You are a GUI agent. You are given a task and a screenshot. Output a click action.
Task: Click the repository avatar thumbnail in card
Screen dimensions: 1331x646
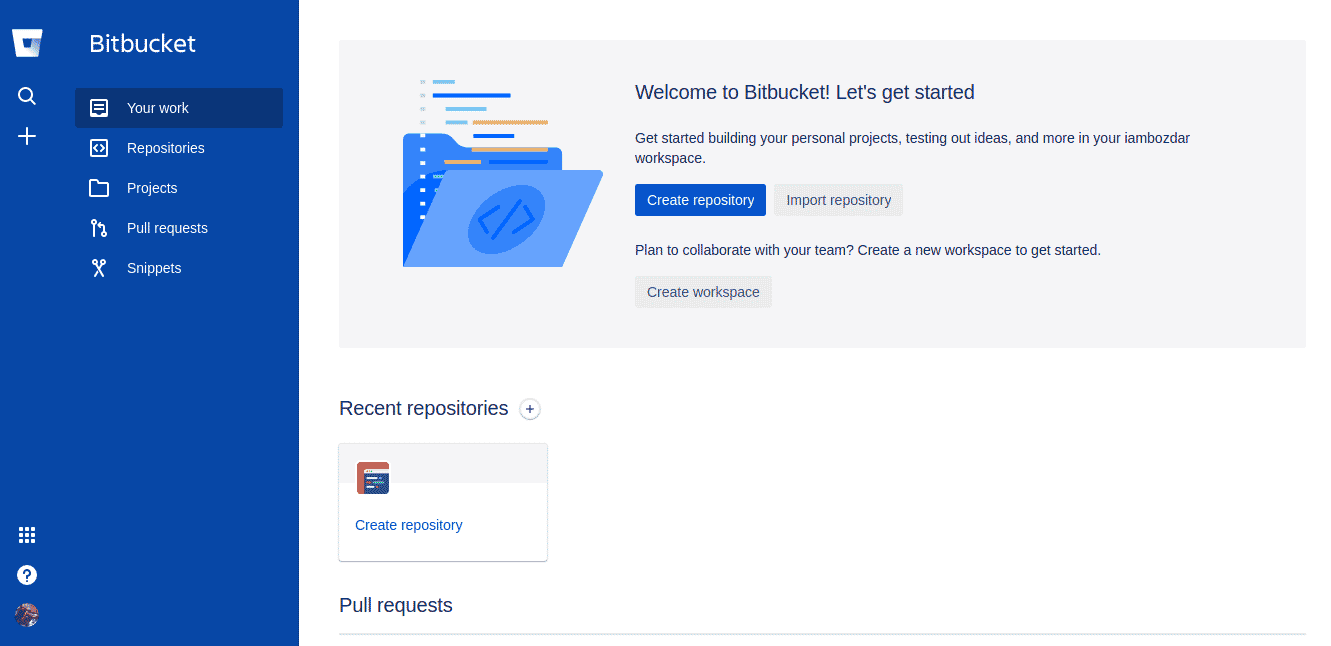pos(373,478)
